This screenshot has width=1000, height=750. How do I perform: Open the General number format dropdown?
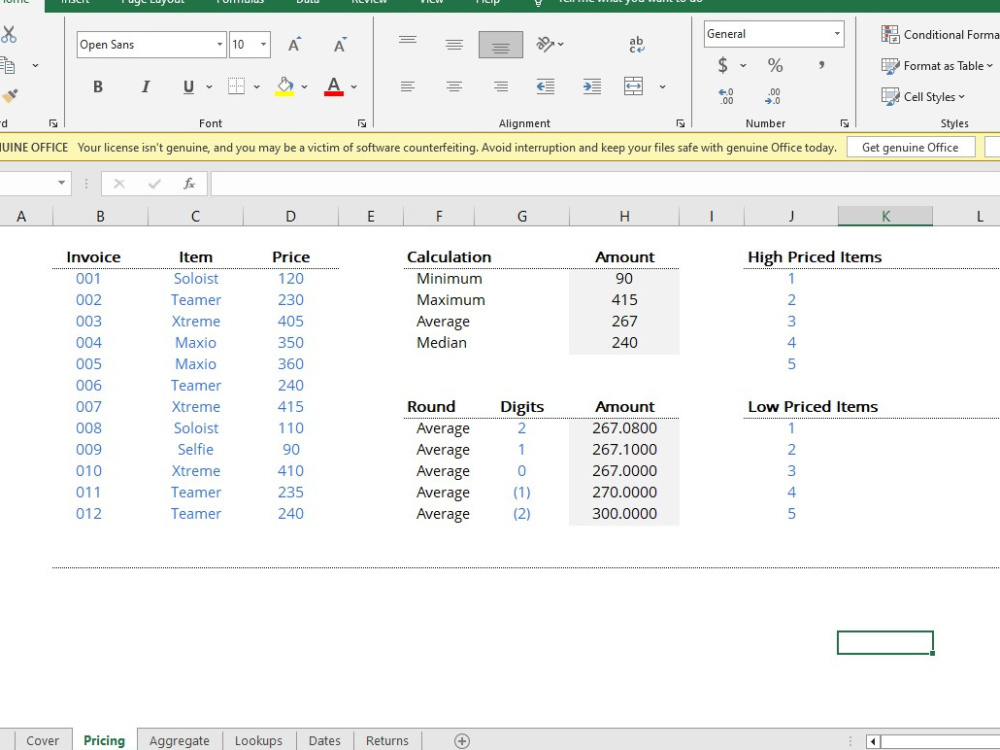tap(837, 34)
